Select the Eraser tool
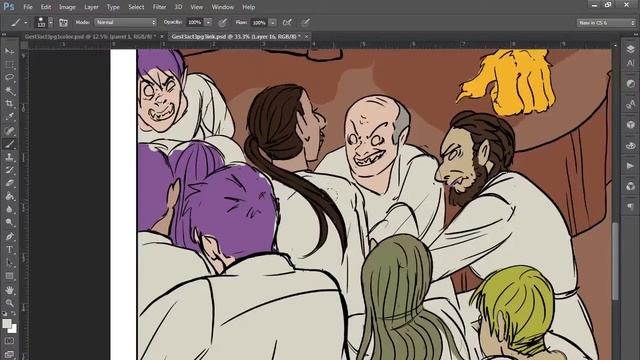 (x=9, y=183)
